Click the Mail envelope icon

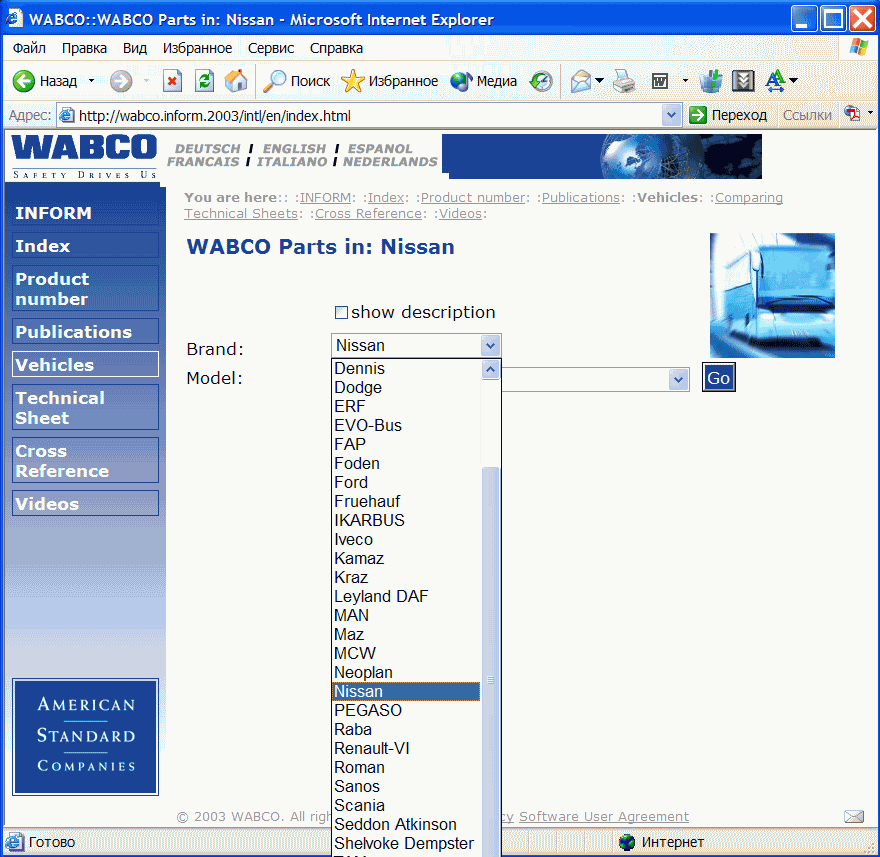(x=581, y=81)
